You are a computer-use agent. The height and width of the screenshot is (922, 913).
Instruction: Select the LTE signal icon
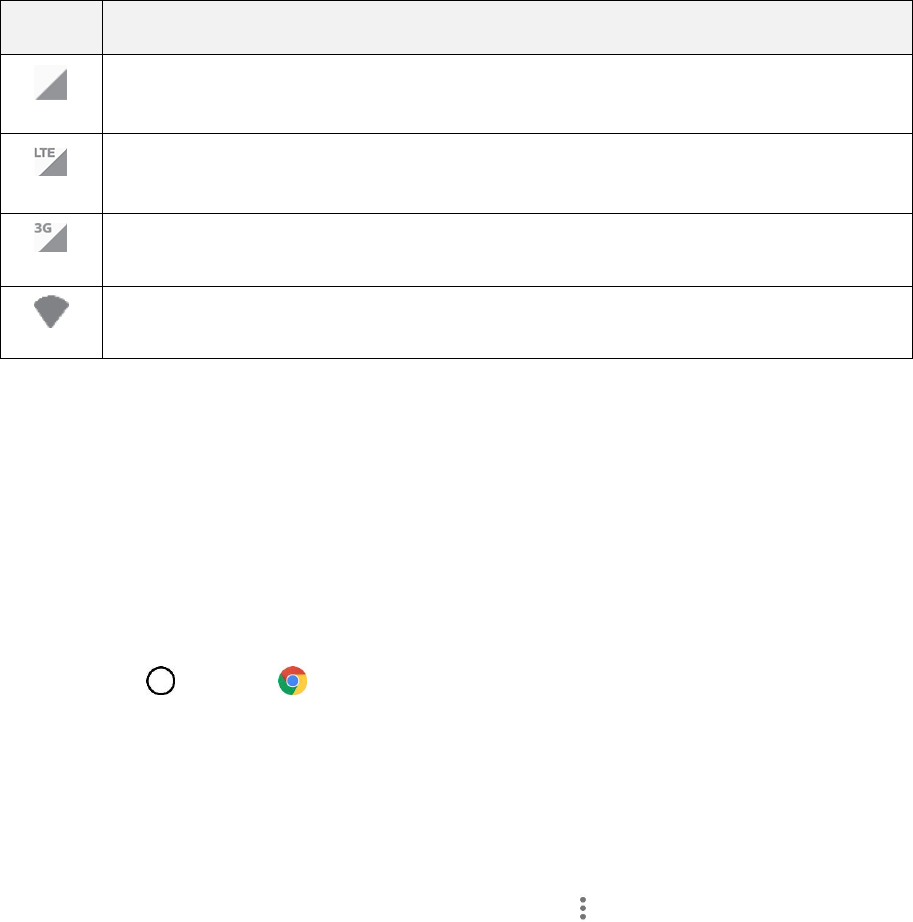pos(51,162)
